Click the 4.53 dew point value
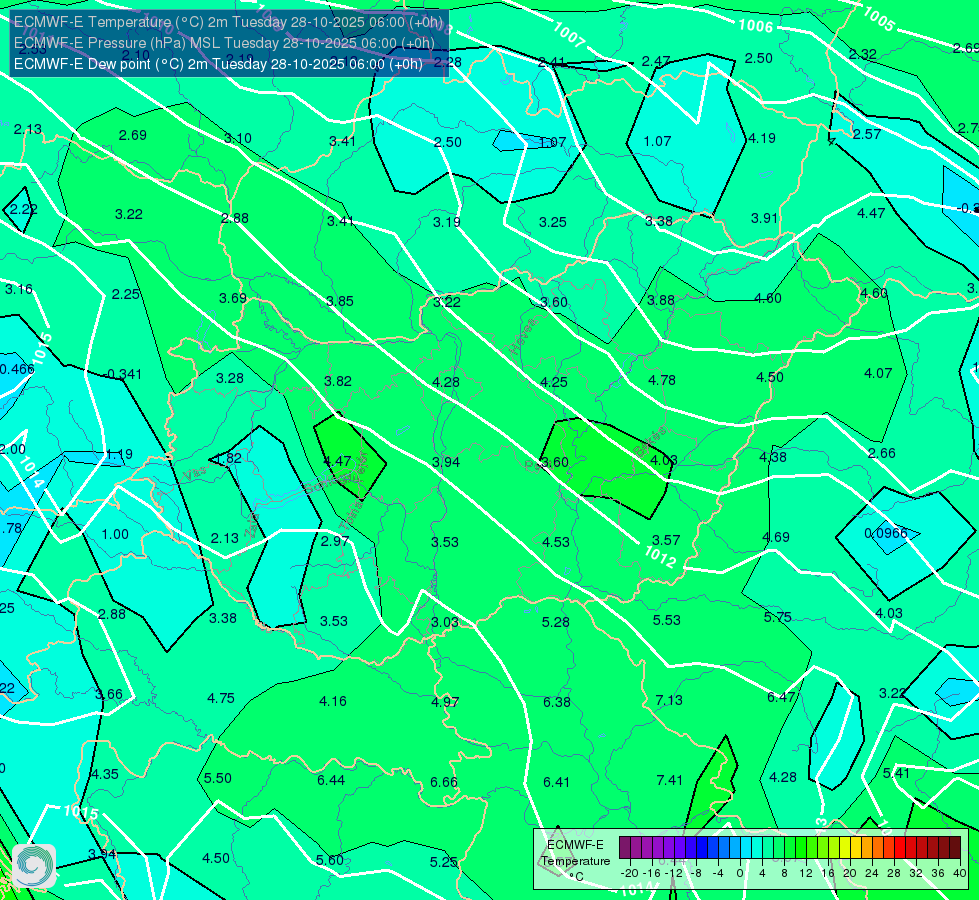979x900 pixels. pyautogui.click(x=556, y=541)
